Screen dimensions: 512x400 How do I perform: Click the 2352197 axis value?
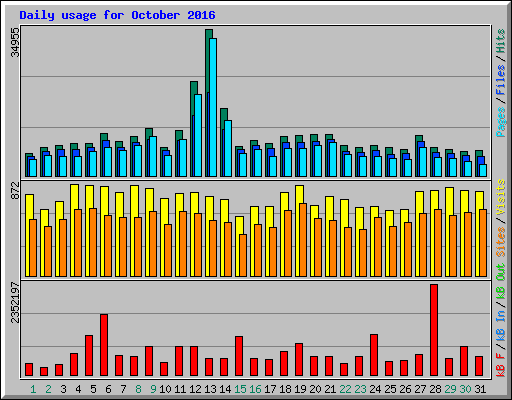click(15, 303)
